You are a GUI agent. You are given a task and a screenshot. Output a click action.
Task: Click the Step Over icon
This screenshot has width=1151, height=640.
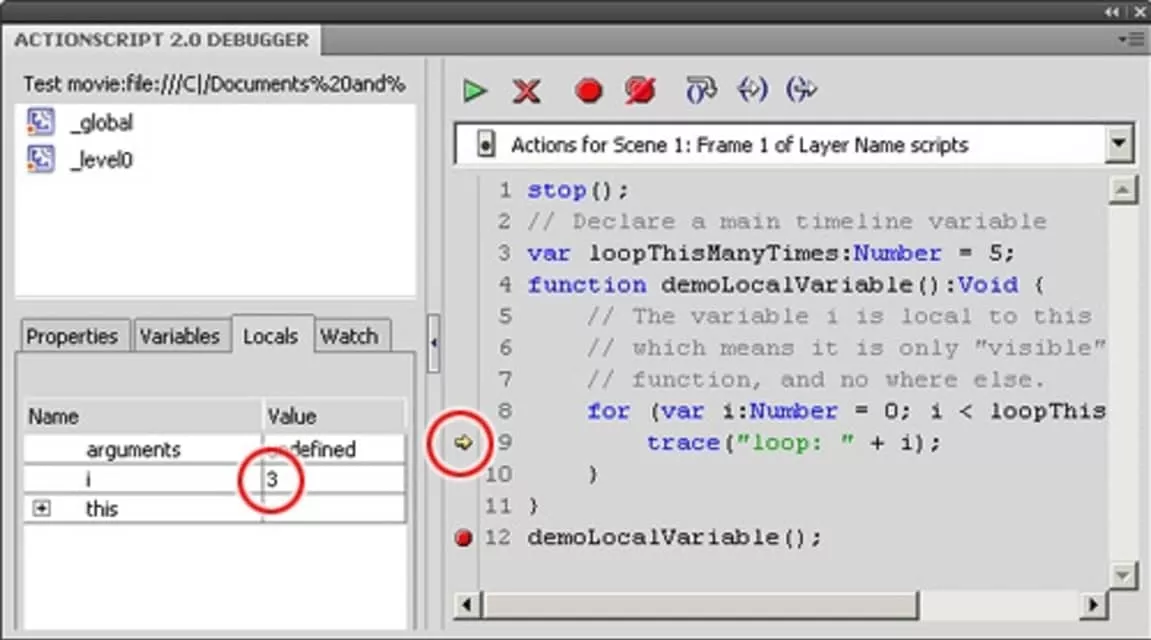(701, 90)
